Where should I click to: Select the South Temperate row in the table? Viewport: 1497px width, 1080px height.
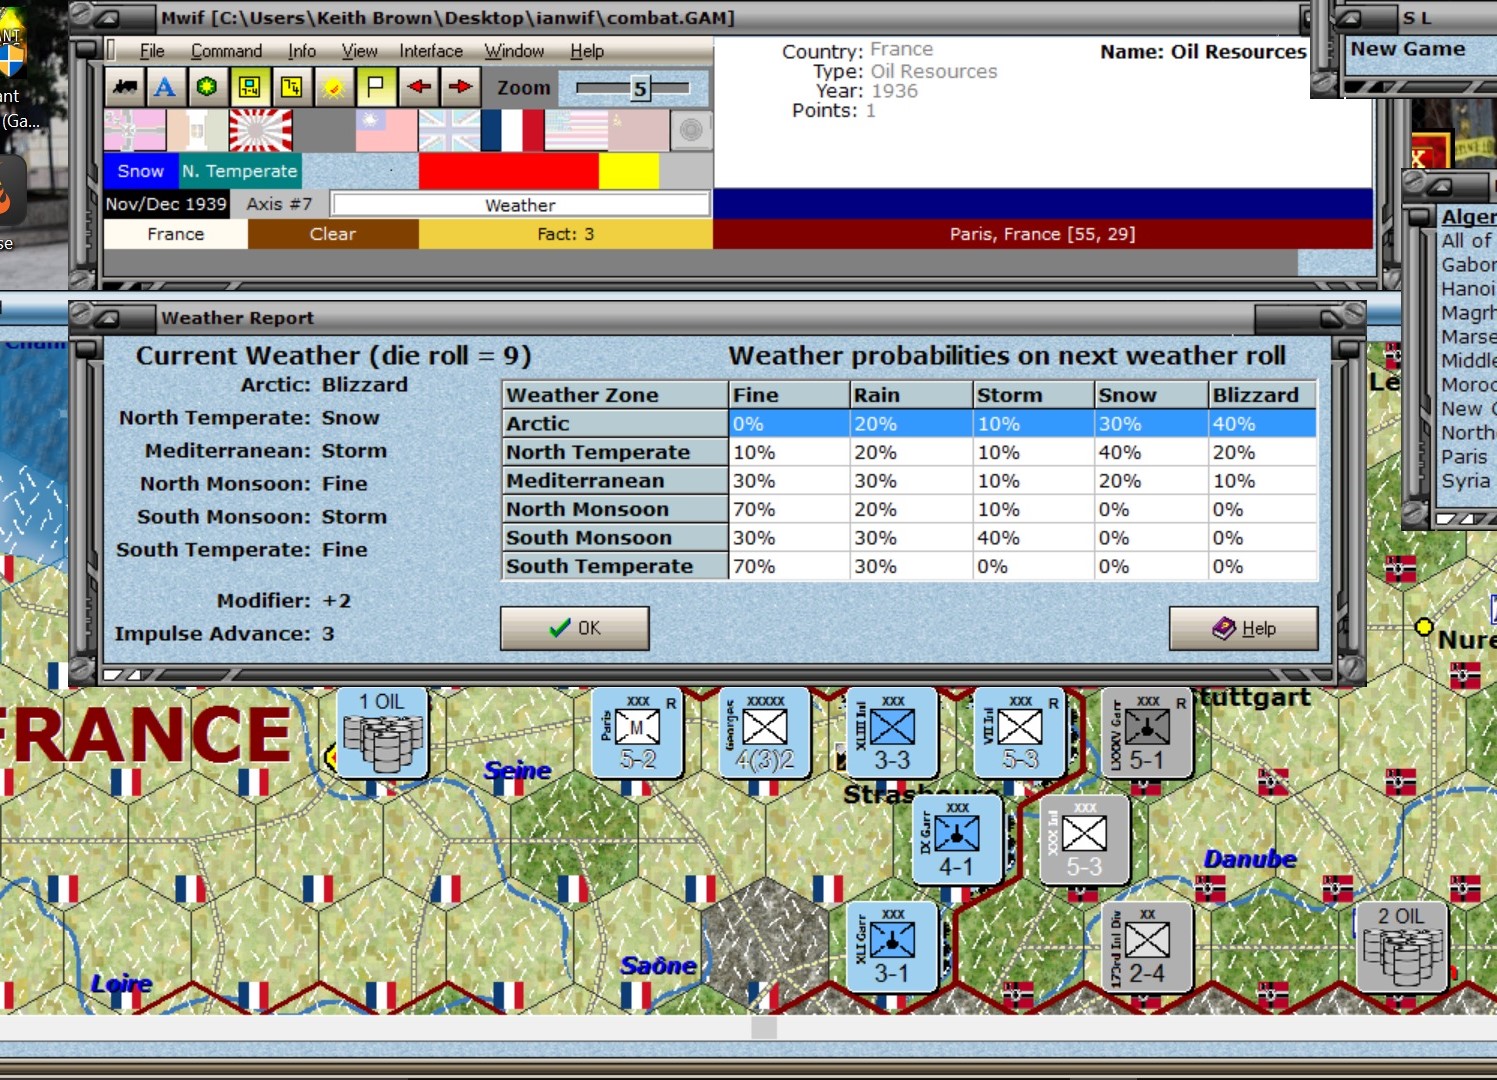909,566
